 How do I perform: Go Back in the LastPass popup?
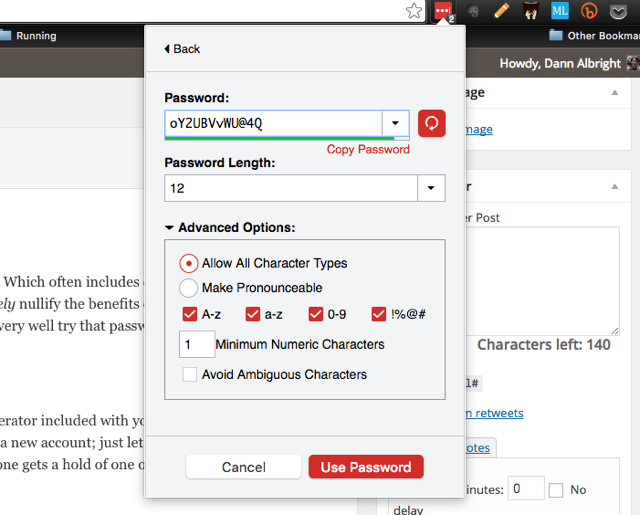tap(182, 48)
